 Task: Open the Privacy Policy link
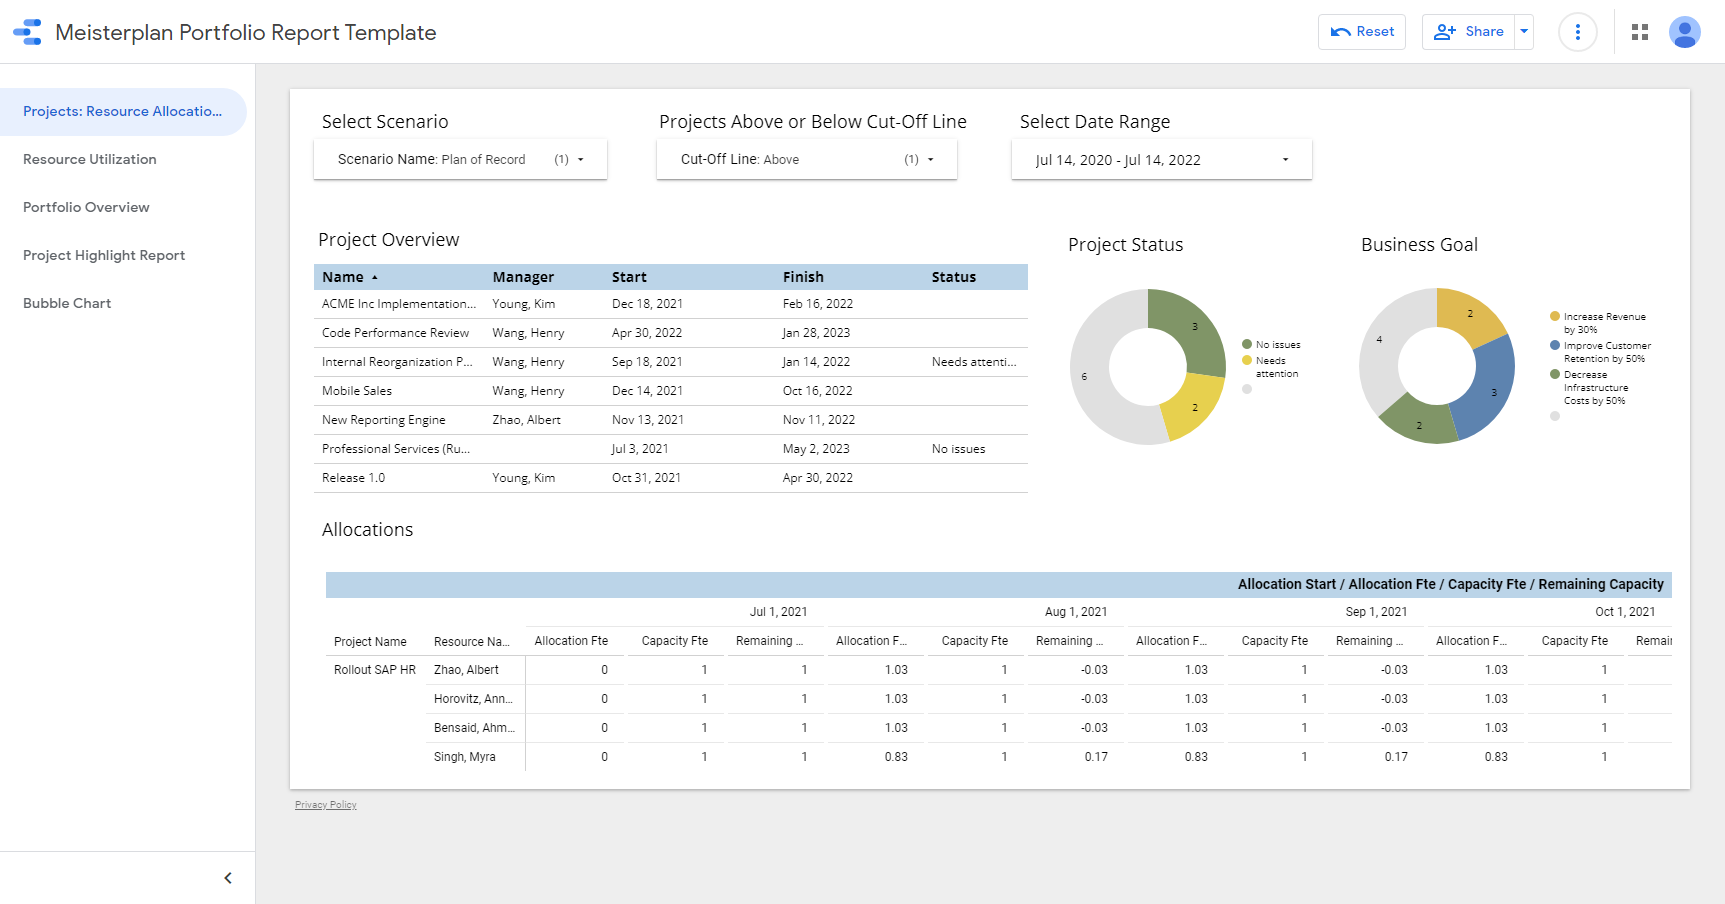click(x=325, y=805)
